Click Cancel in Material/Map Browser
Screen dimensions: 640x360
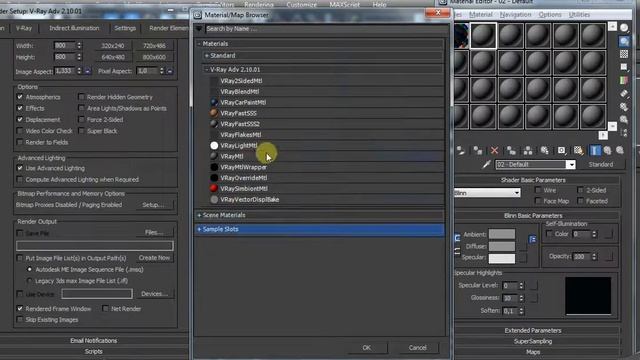(x=417, y=348)
